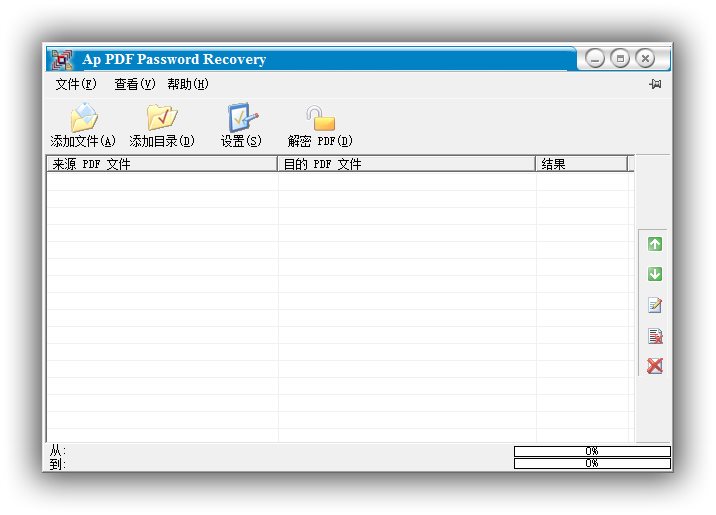This screenshot has width=716, height=515.
Task: Click the large red X icon
Action: [x=655, y=366]
